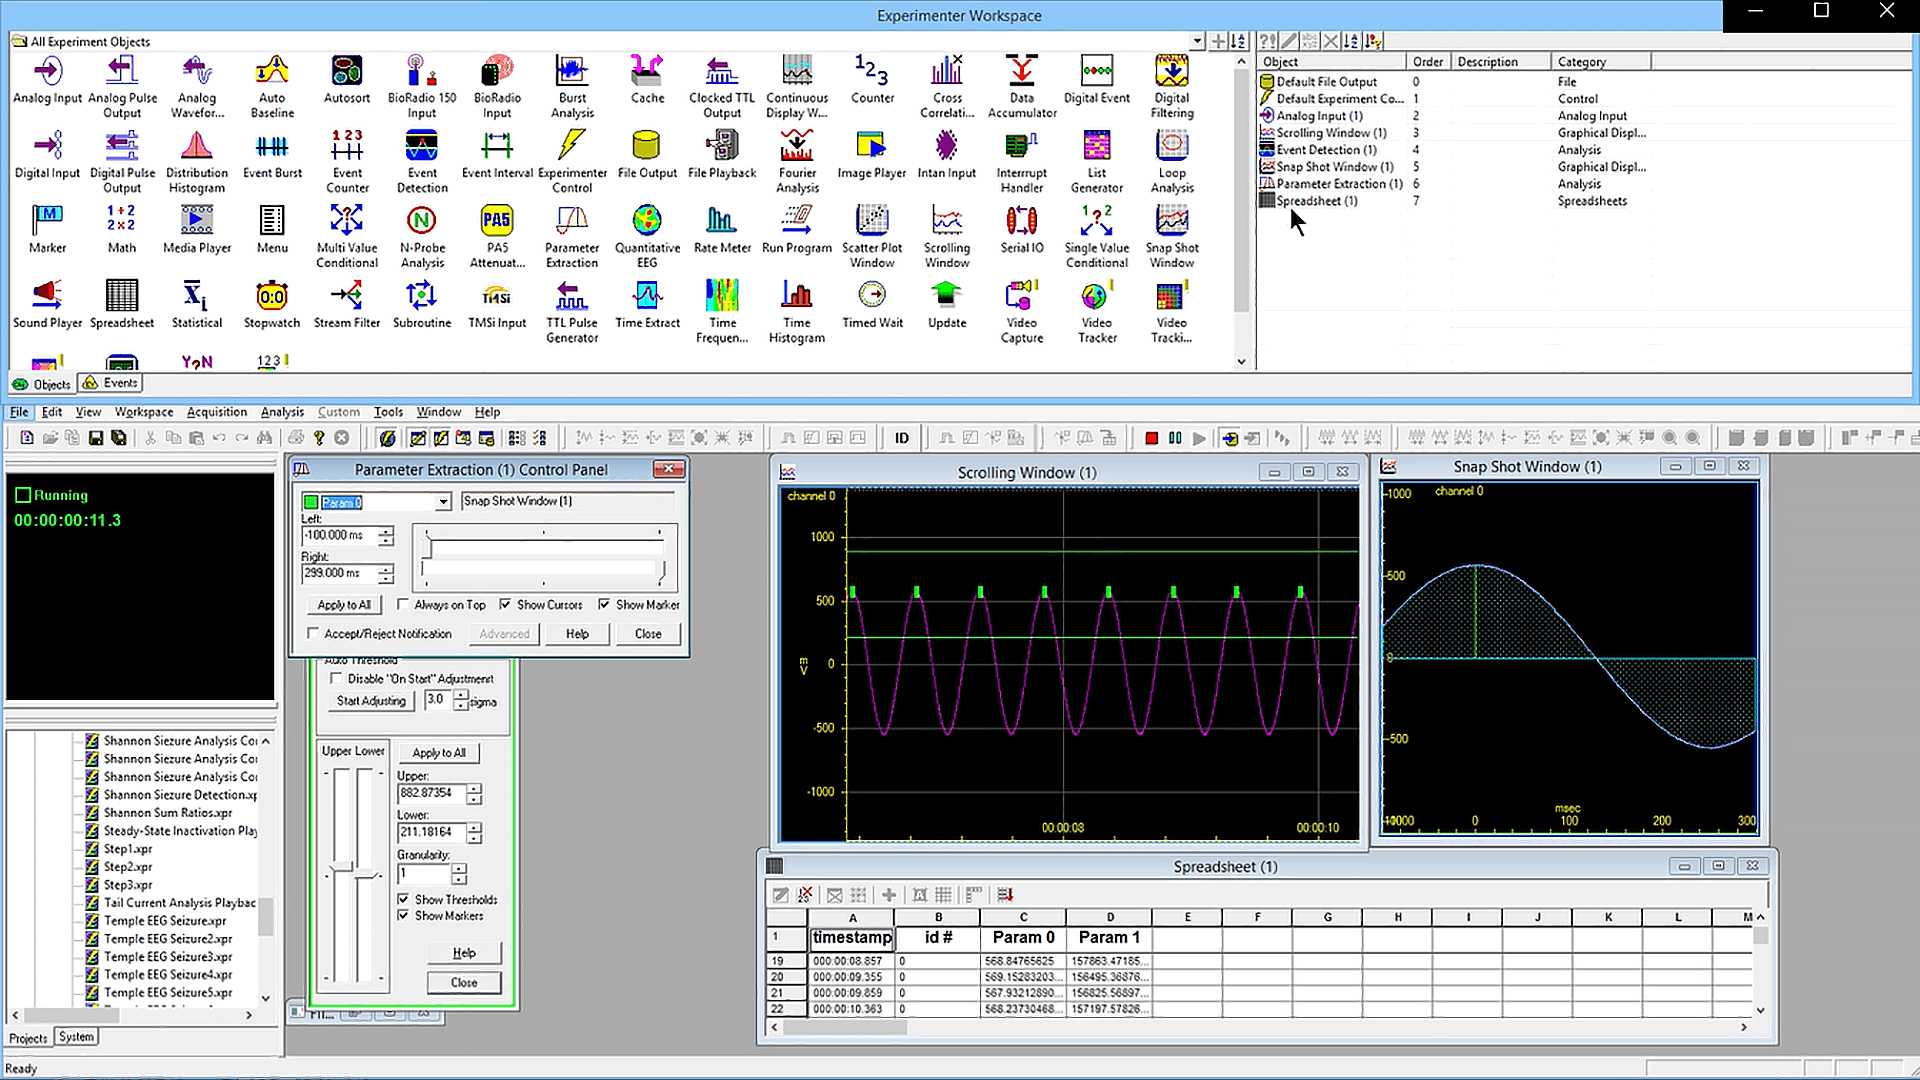Open the Param1 dropdown in control panel
Image resolution: width=1920 pixels, height=1080 pixels.
pos(442,501)
